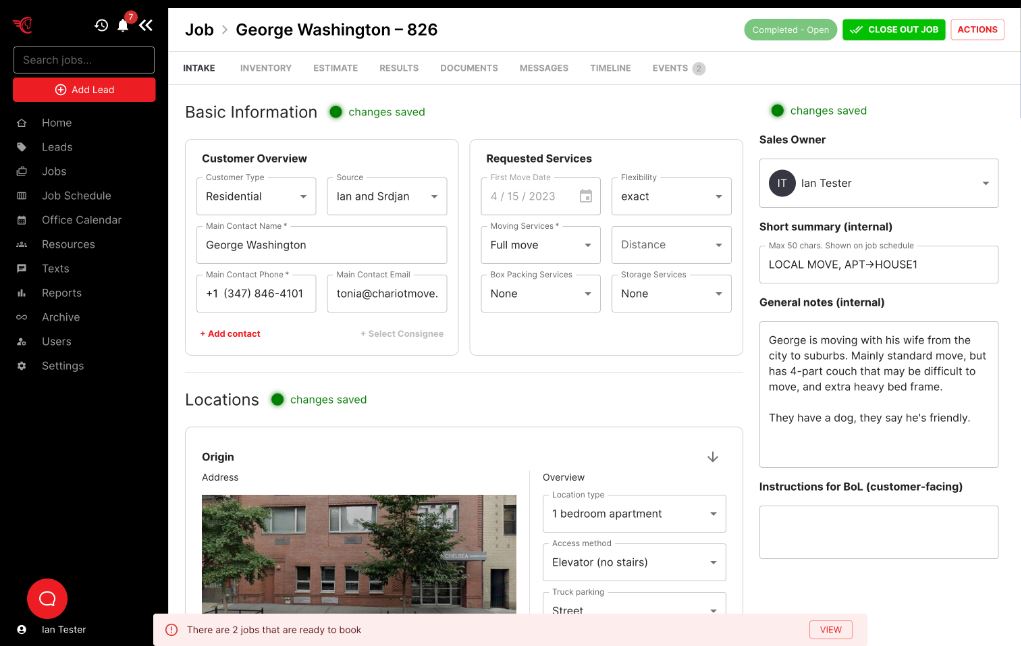Open Storage Services dropdown
This screenshot has height=646, width=1021.
click(671, 294)
